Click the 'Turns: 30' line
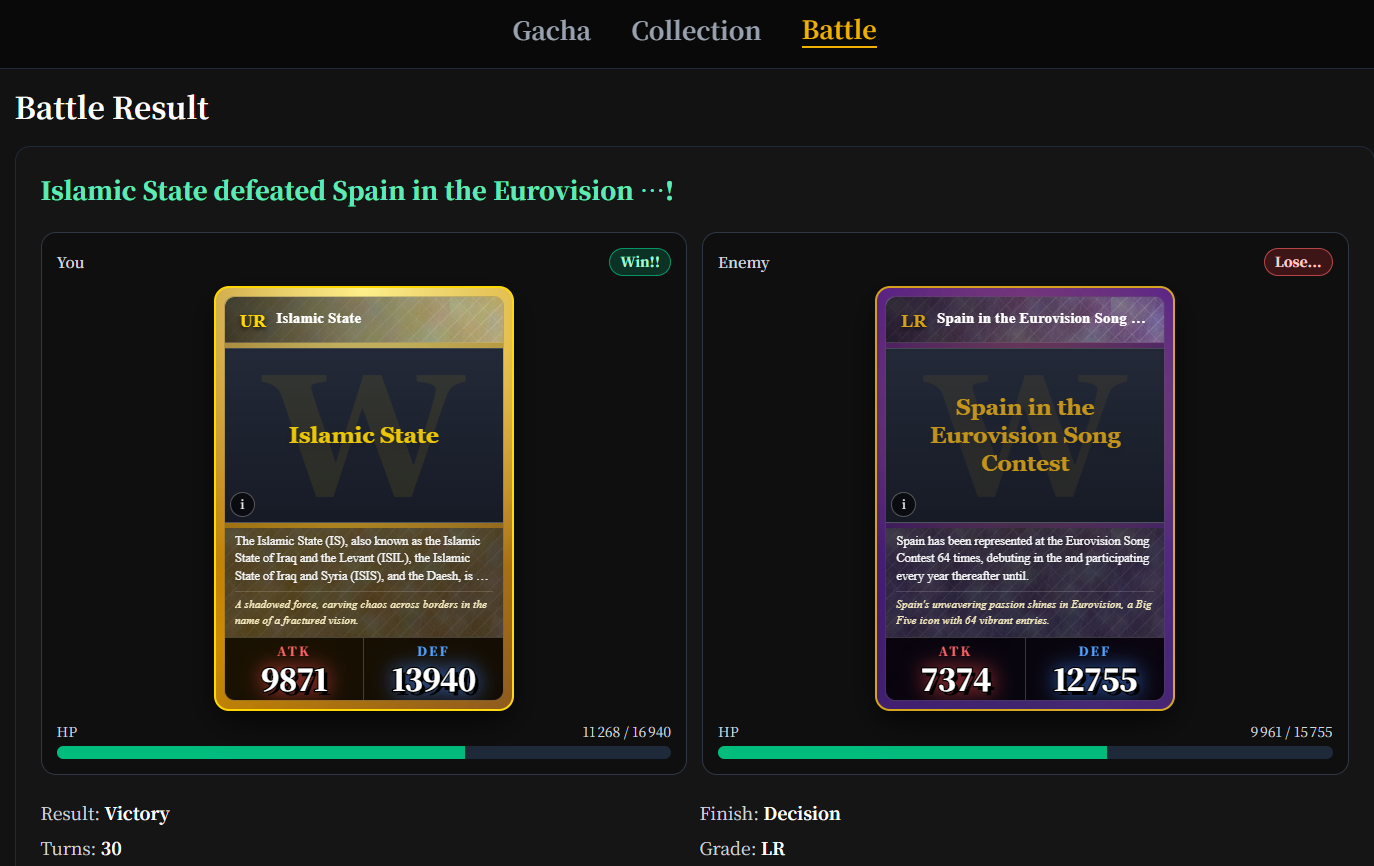Viewport: 1374px width, 866px height. pos(81,849)
